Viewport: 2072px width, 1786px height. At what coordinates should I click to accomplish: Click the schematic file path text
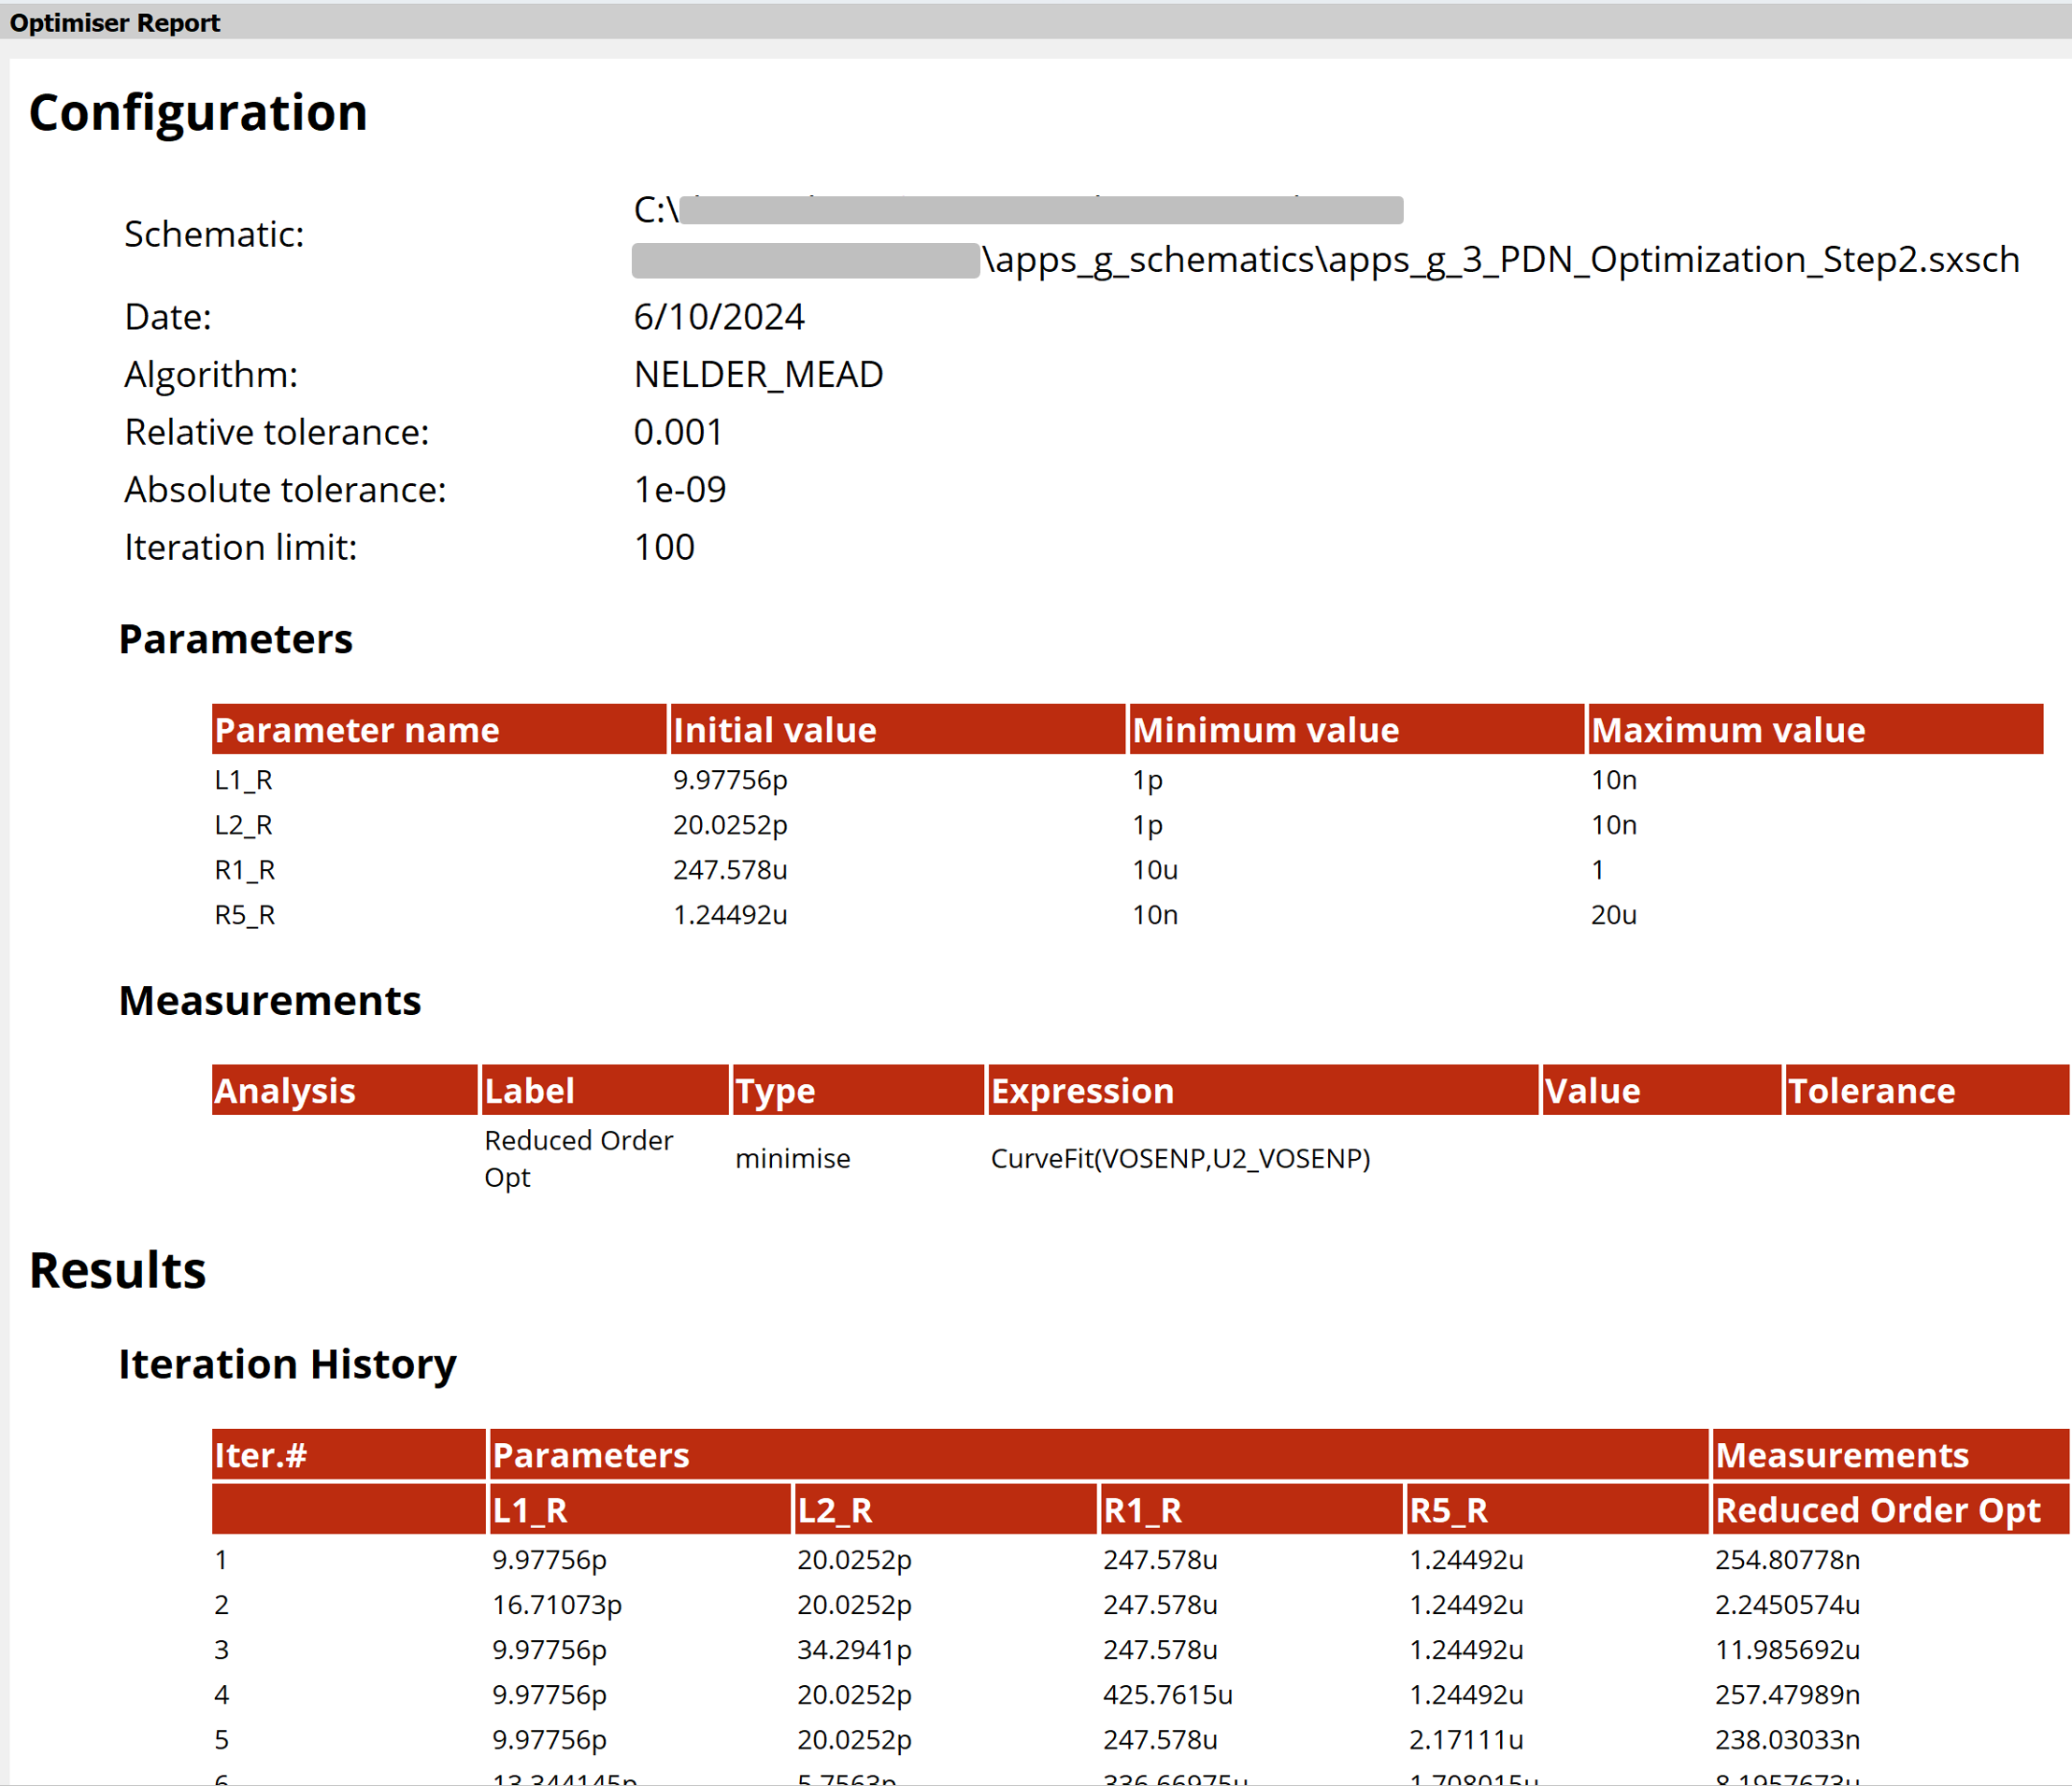point(1500,260)
